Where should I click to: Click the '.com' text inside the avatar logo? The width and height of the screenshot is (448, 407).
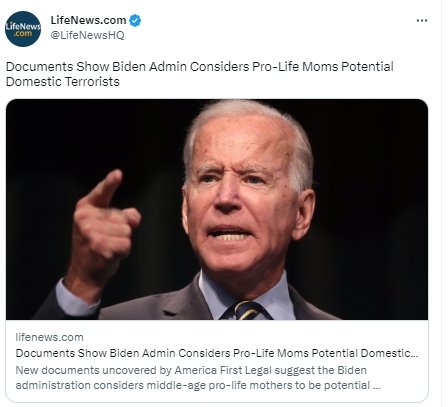[x=23, y=34]
